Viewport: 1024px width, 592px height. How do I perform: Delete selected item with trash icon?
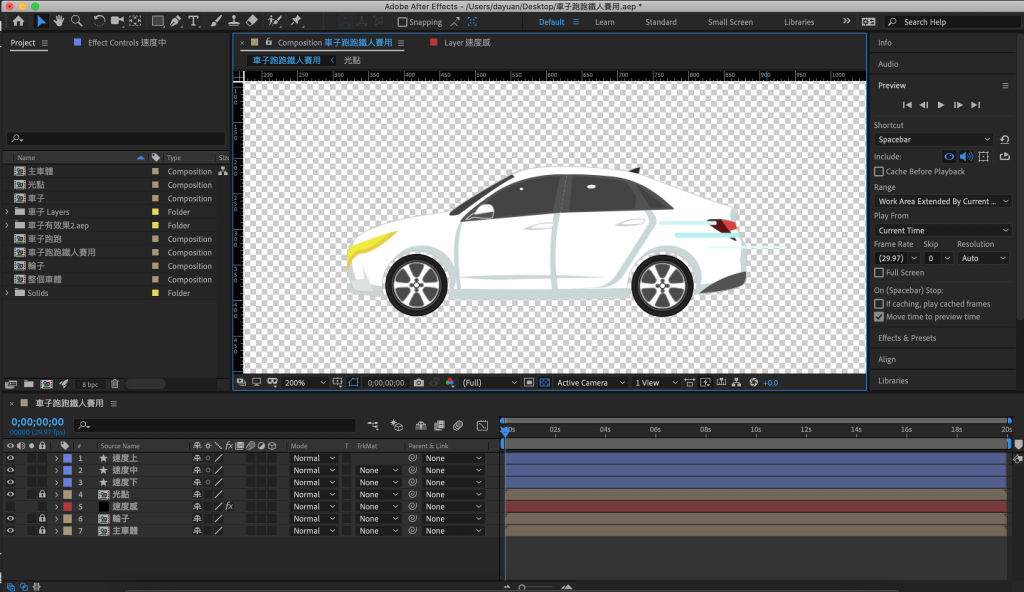pyautogui.click(x=114, y=384)
